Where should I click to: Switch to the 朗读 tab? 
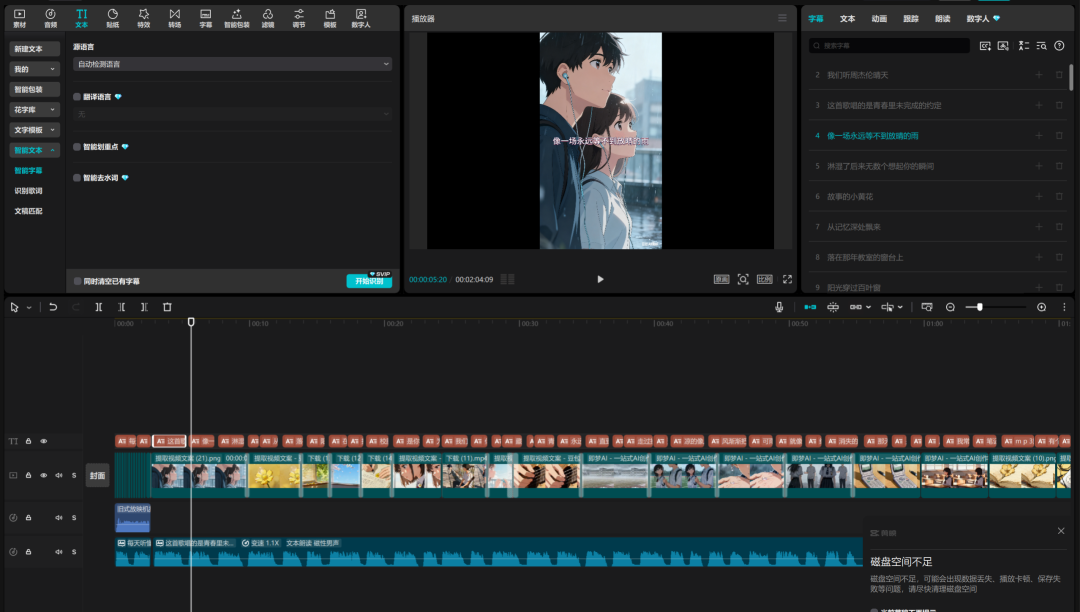pyautogui.click(x=942, y=19)
